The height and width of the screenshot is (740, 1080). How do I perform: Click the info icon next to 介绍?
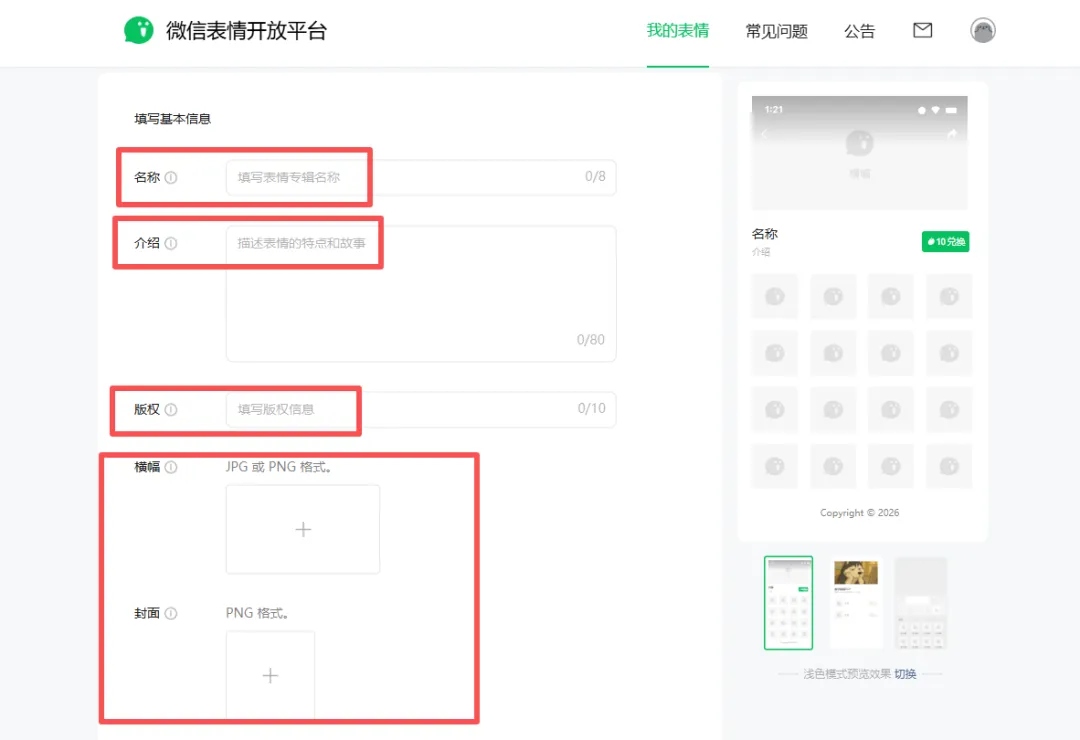point(171,243)
